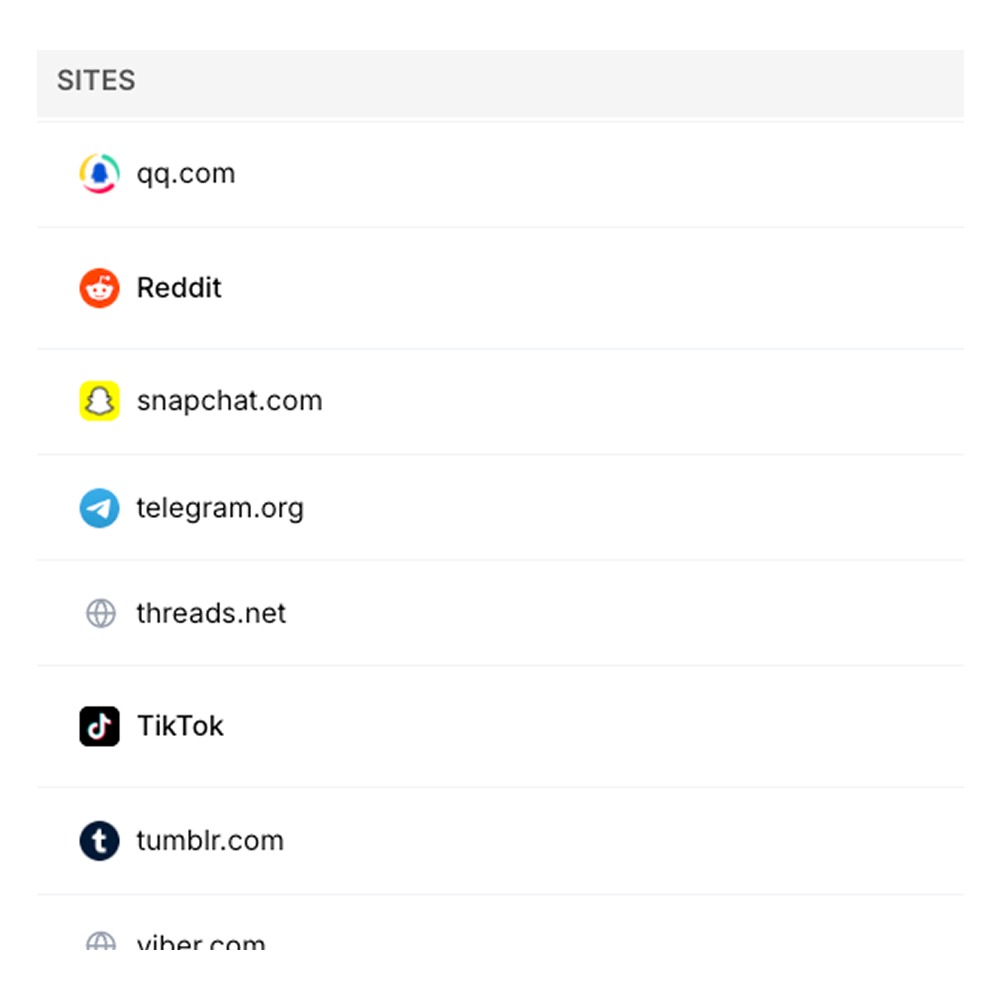
Task: Click the globe icon beside threads.net
Action: coord(99,613)
